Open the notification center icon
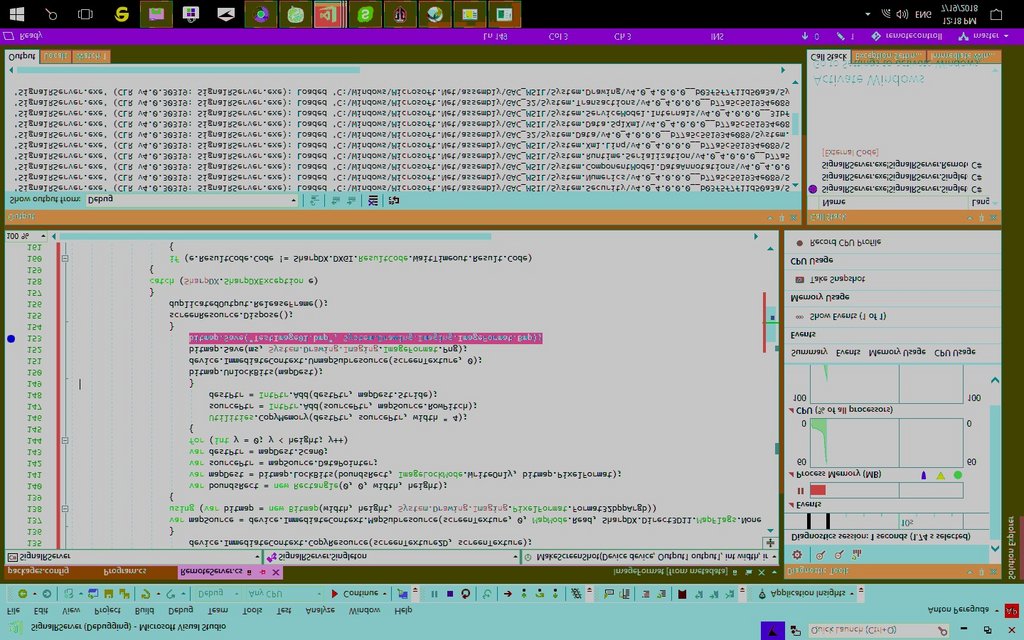Image resolution: width=1024 pixels, height=640 pixels. point(996,14)
